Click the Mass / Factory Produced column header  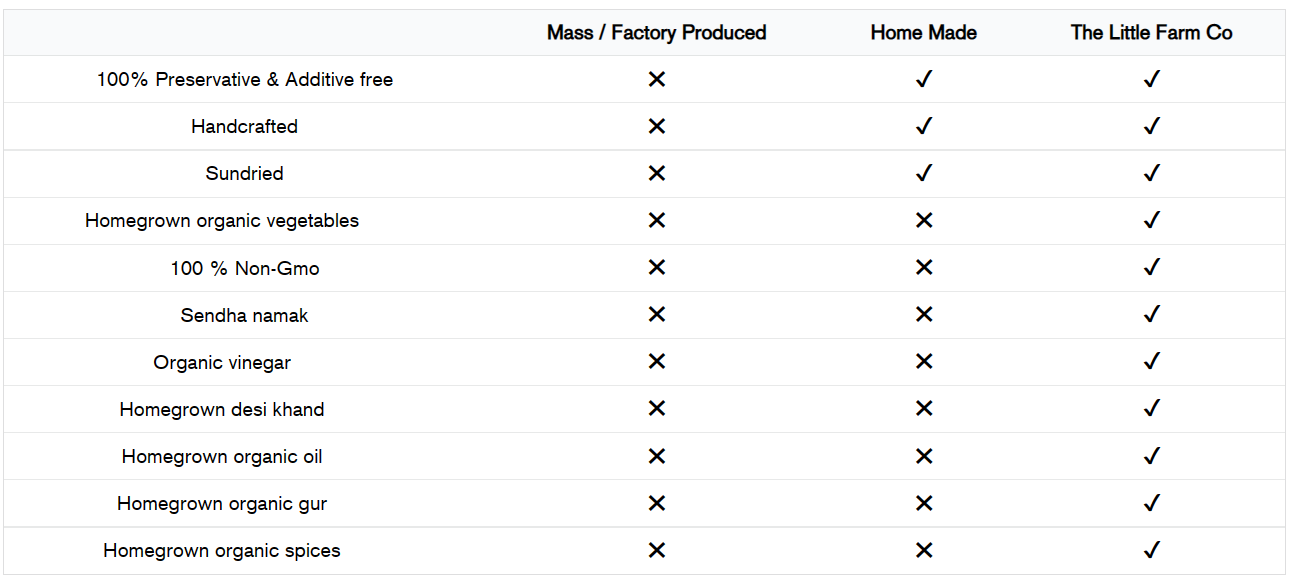[656, 33]
